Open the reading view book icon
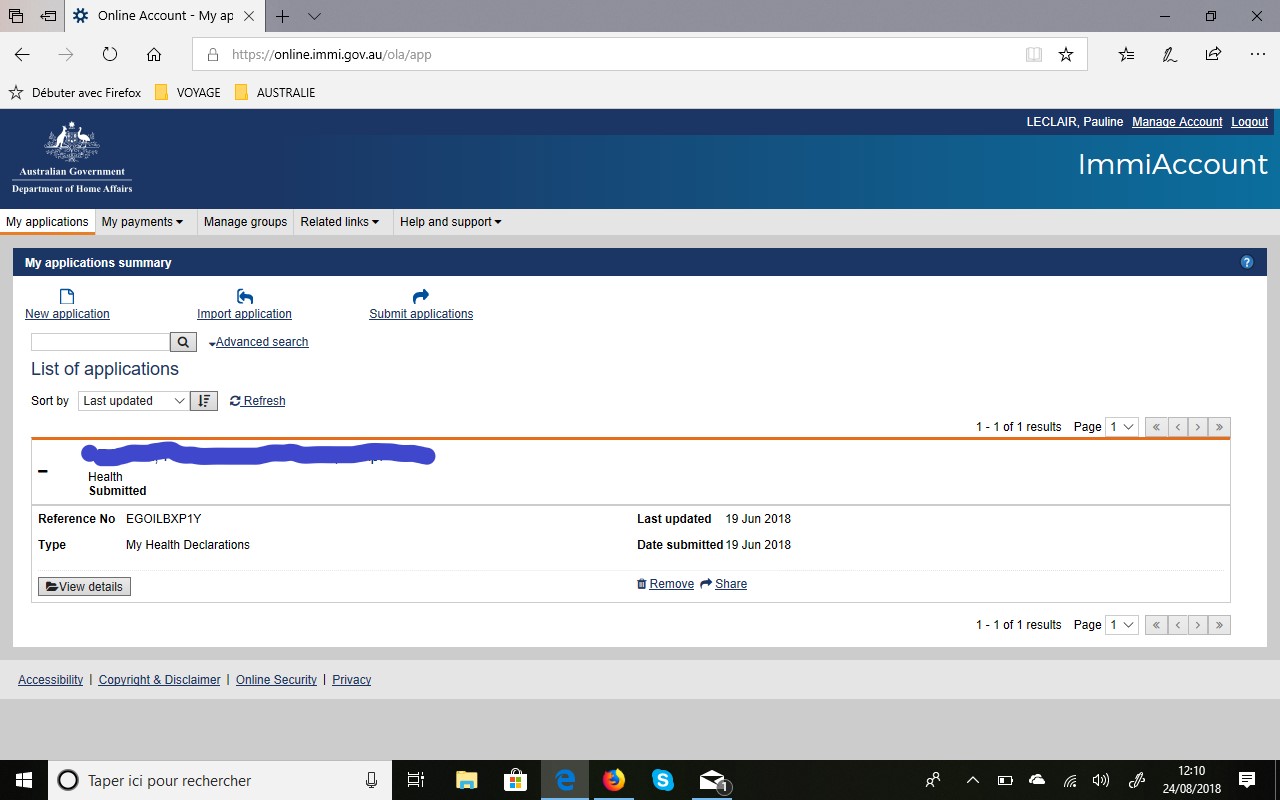The width and height of the screenshot is (1280, 800). pos(1034,54)
